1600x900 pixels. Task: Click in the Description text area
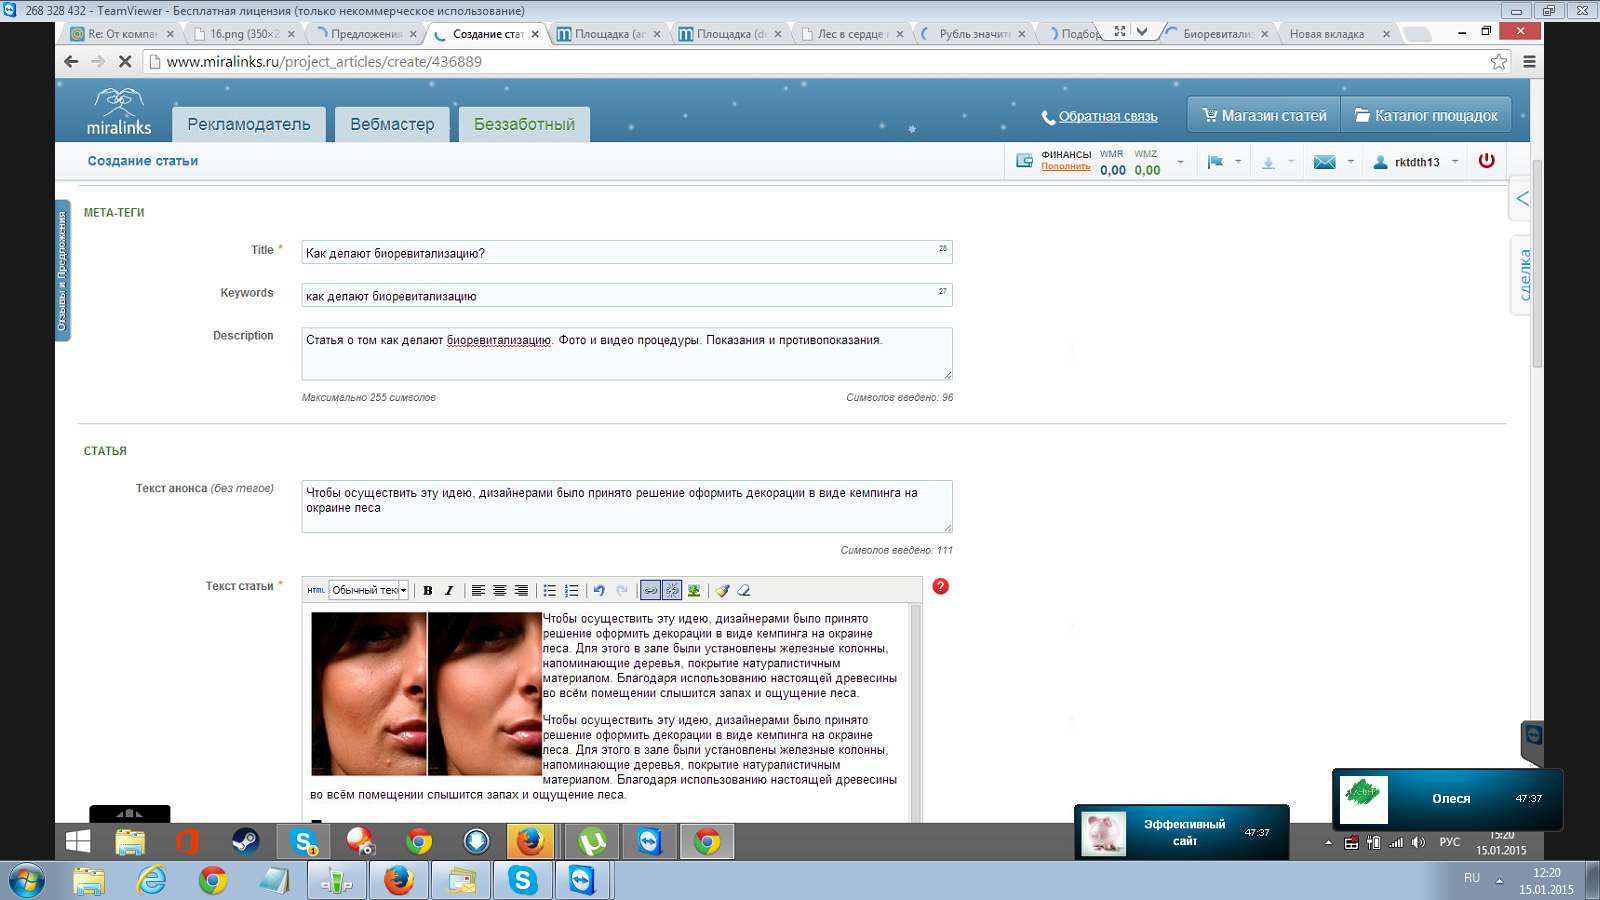pos(627,354)
